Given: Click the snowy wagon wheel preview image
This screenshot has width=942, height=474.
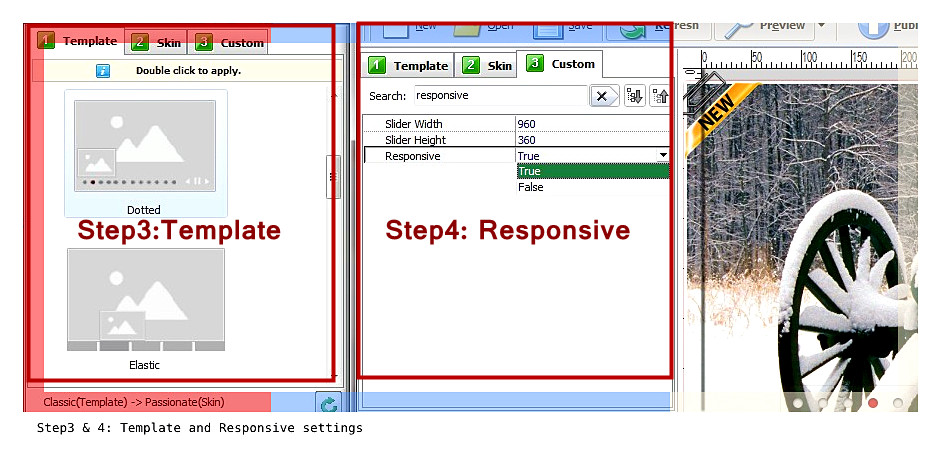Looking at the screenshot, I should coord(802,248).
